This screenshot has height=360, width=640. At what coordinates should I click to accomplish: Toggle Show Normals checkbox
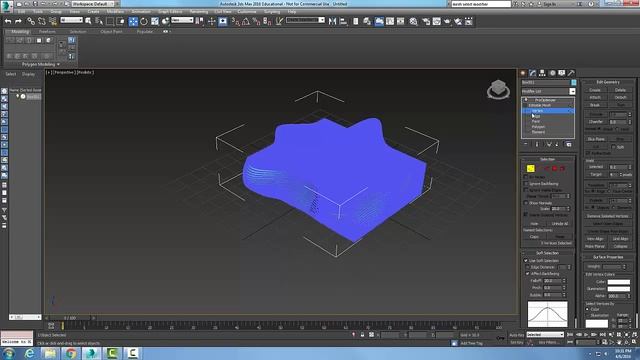(x=526, y=203)
